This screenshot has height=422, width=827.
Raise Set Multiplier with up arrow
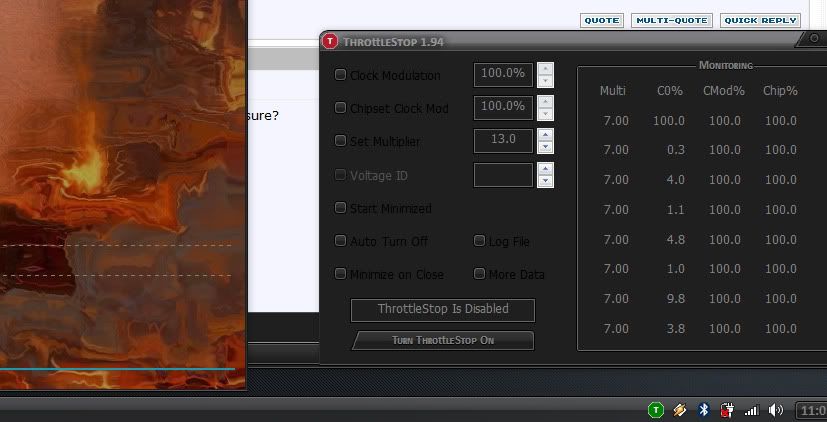tap(545, 135)
